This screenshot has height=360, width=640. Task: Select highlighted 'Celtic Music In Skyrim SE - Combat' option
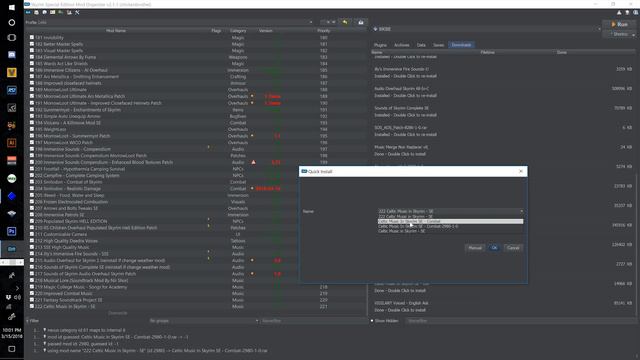tap(450, 221)
